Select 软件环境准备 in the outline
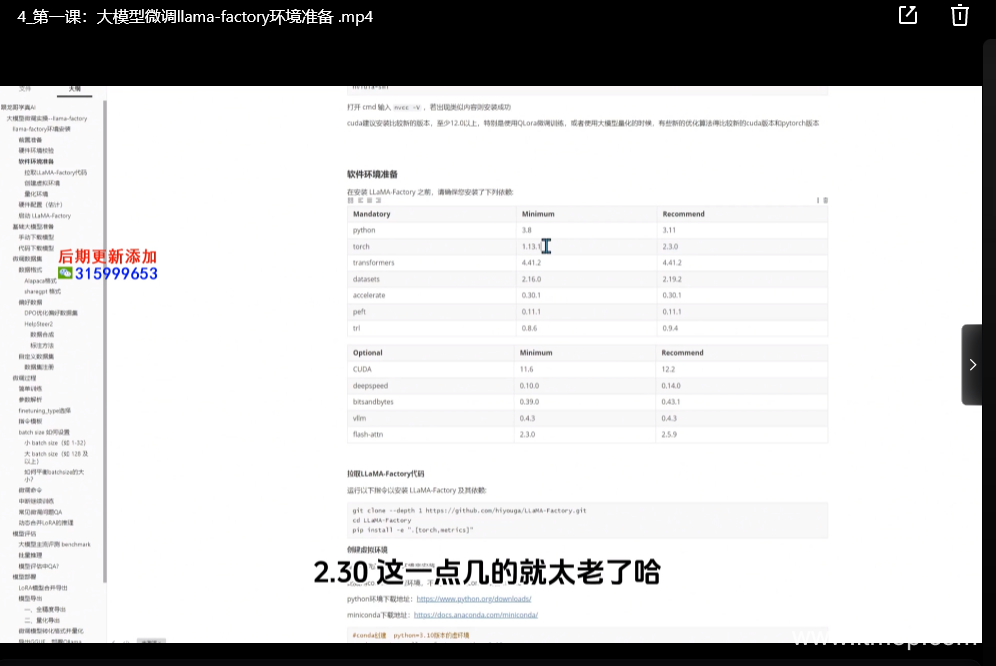The height and width of the screenshot is (666, 996). 36,161
